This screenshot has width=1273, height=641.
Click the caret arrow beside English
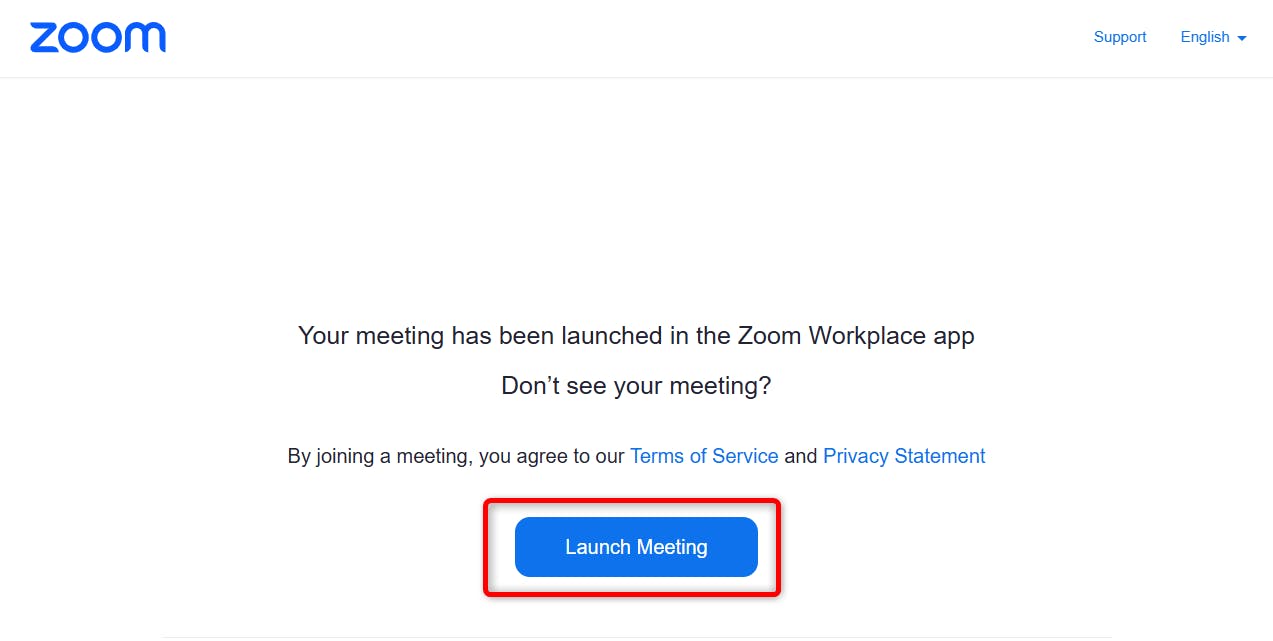1242,38
